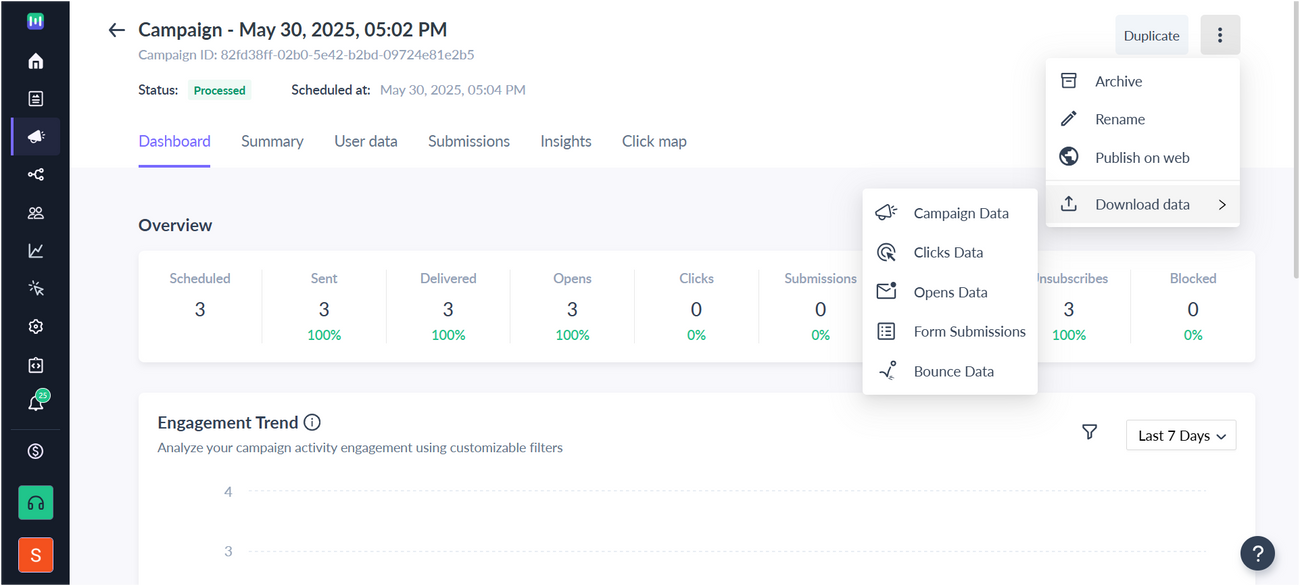Switch to the Insights tab
The image size is (1300, 586).
(566, 141)
